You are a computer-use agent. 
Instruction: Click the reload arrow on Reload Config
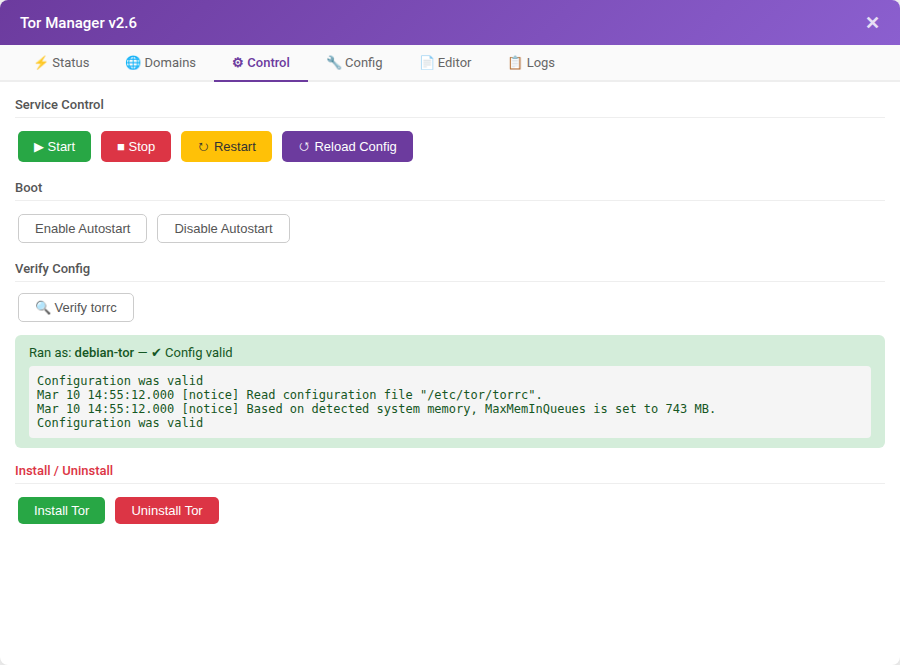304,147
